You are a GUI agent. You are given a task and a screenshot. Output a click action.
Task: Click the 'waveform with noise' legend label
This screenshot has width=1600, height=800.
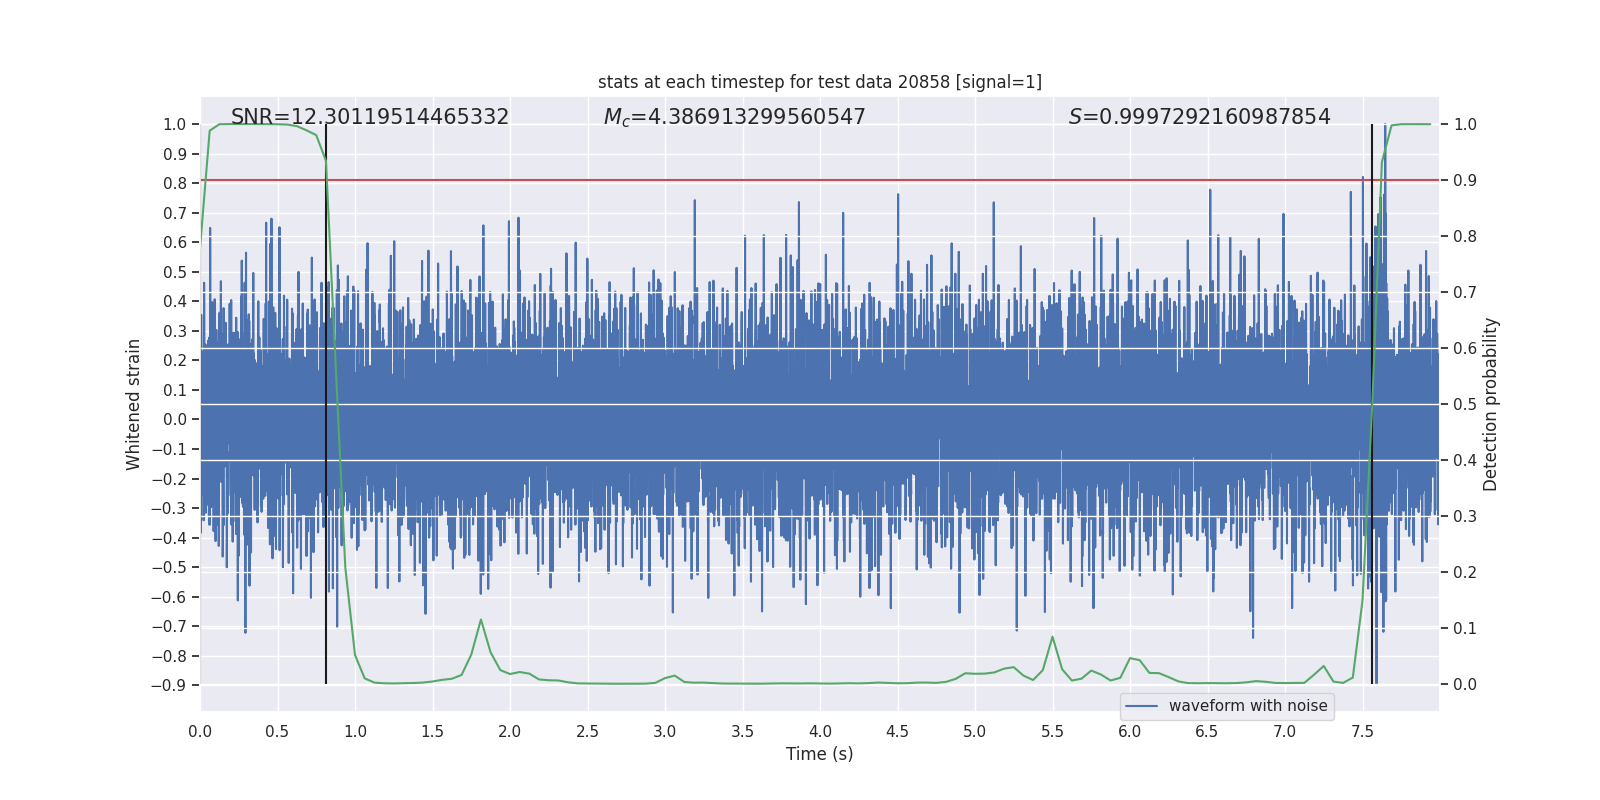tap(1248, 706)
